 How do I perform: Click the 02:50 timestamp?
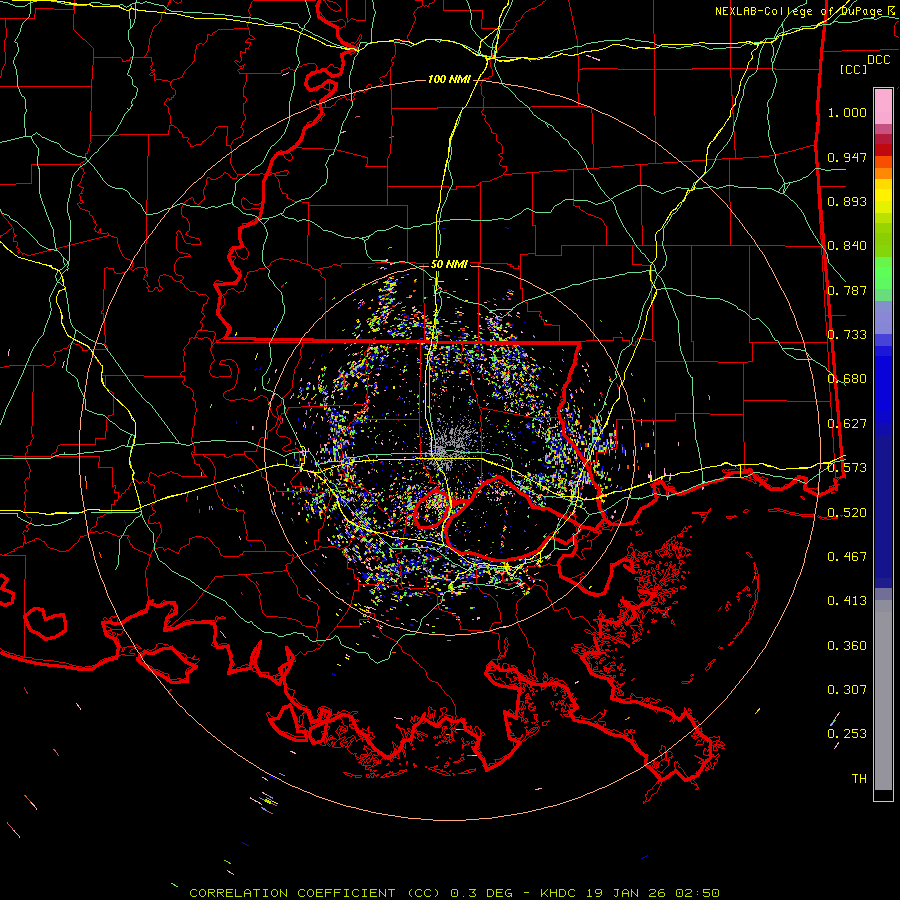coord(697,893)
